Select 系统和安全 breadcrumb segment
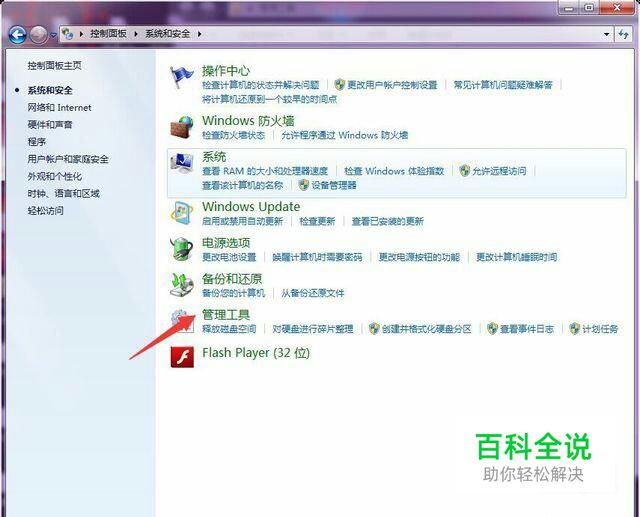 coord(168,34)
